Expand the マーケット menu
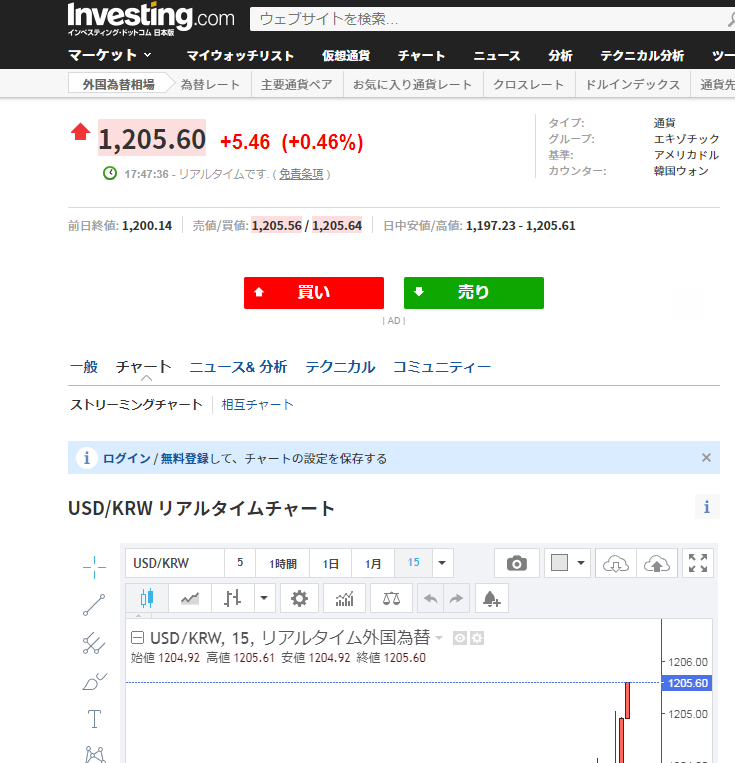The width and height of the screenshot is (735, 763). tap(110, 55)
